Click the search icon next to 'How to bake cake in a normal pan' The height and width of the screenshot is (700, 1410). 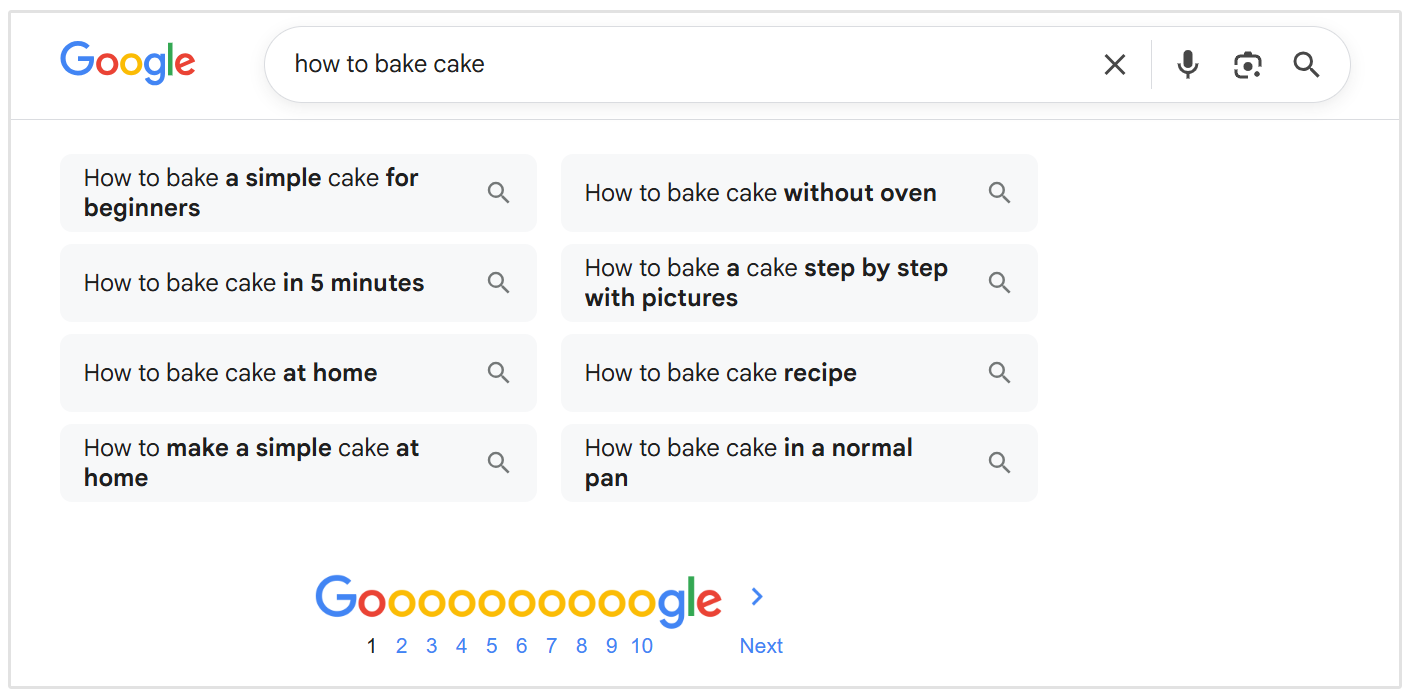tap(999, 462)
